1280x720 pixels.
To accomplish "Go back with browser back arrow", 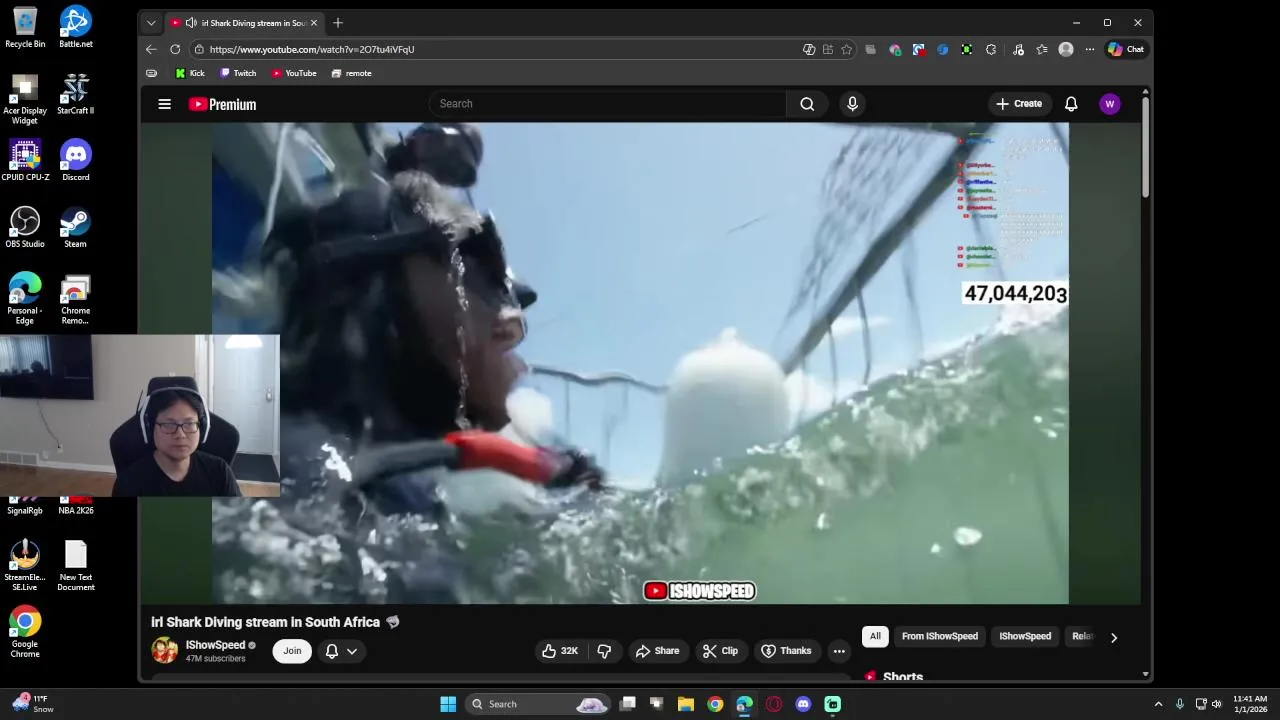I will point(151,49).
